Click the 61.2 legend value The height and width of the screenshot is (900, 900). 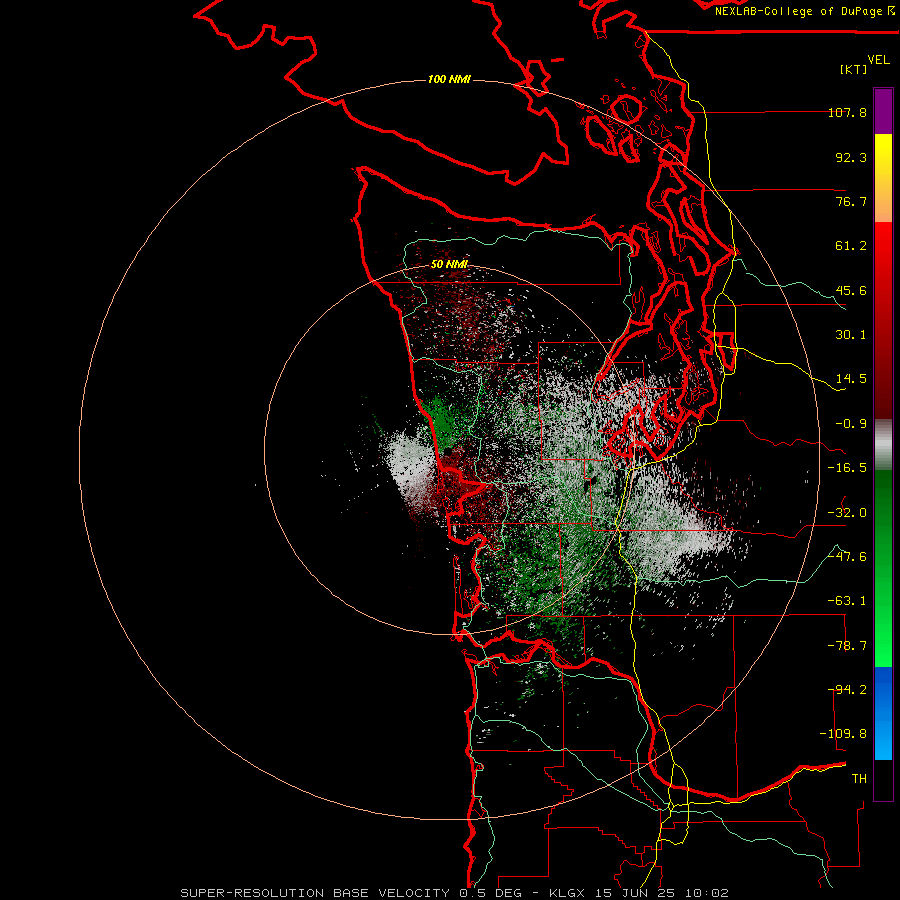coord(851,246)
